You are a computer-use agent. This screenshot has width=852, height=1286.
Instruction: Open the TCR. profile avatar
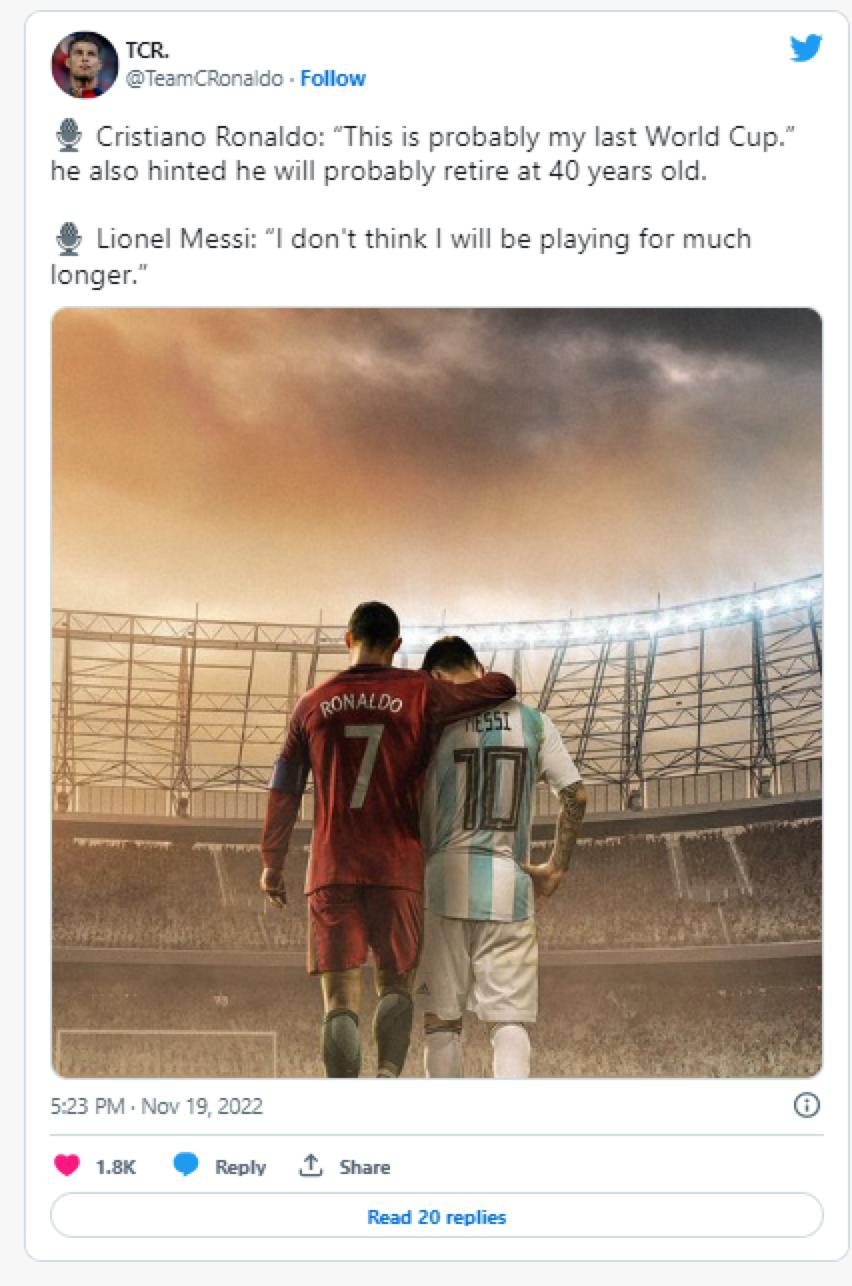(x=84, y=64)
